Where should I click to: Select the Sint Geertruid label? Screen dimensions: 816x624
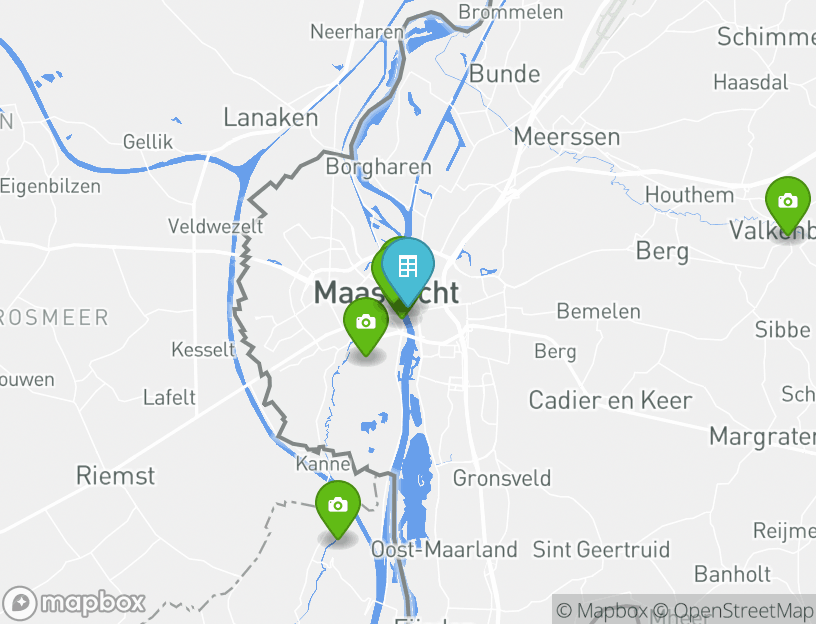click(601, 550)
